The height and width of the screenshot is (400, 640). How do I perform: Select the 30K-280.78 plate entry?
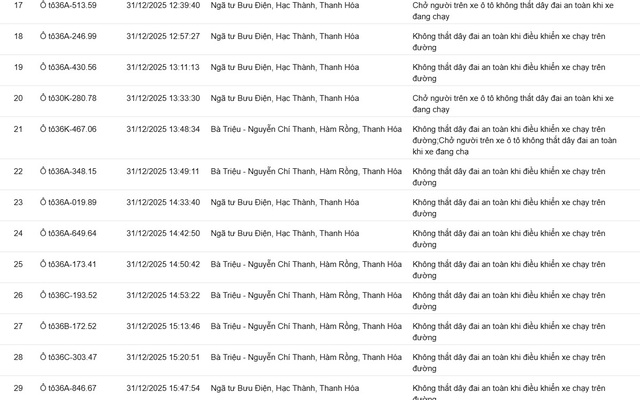[68, 98]
